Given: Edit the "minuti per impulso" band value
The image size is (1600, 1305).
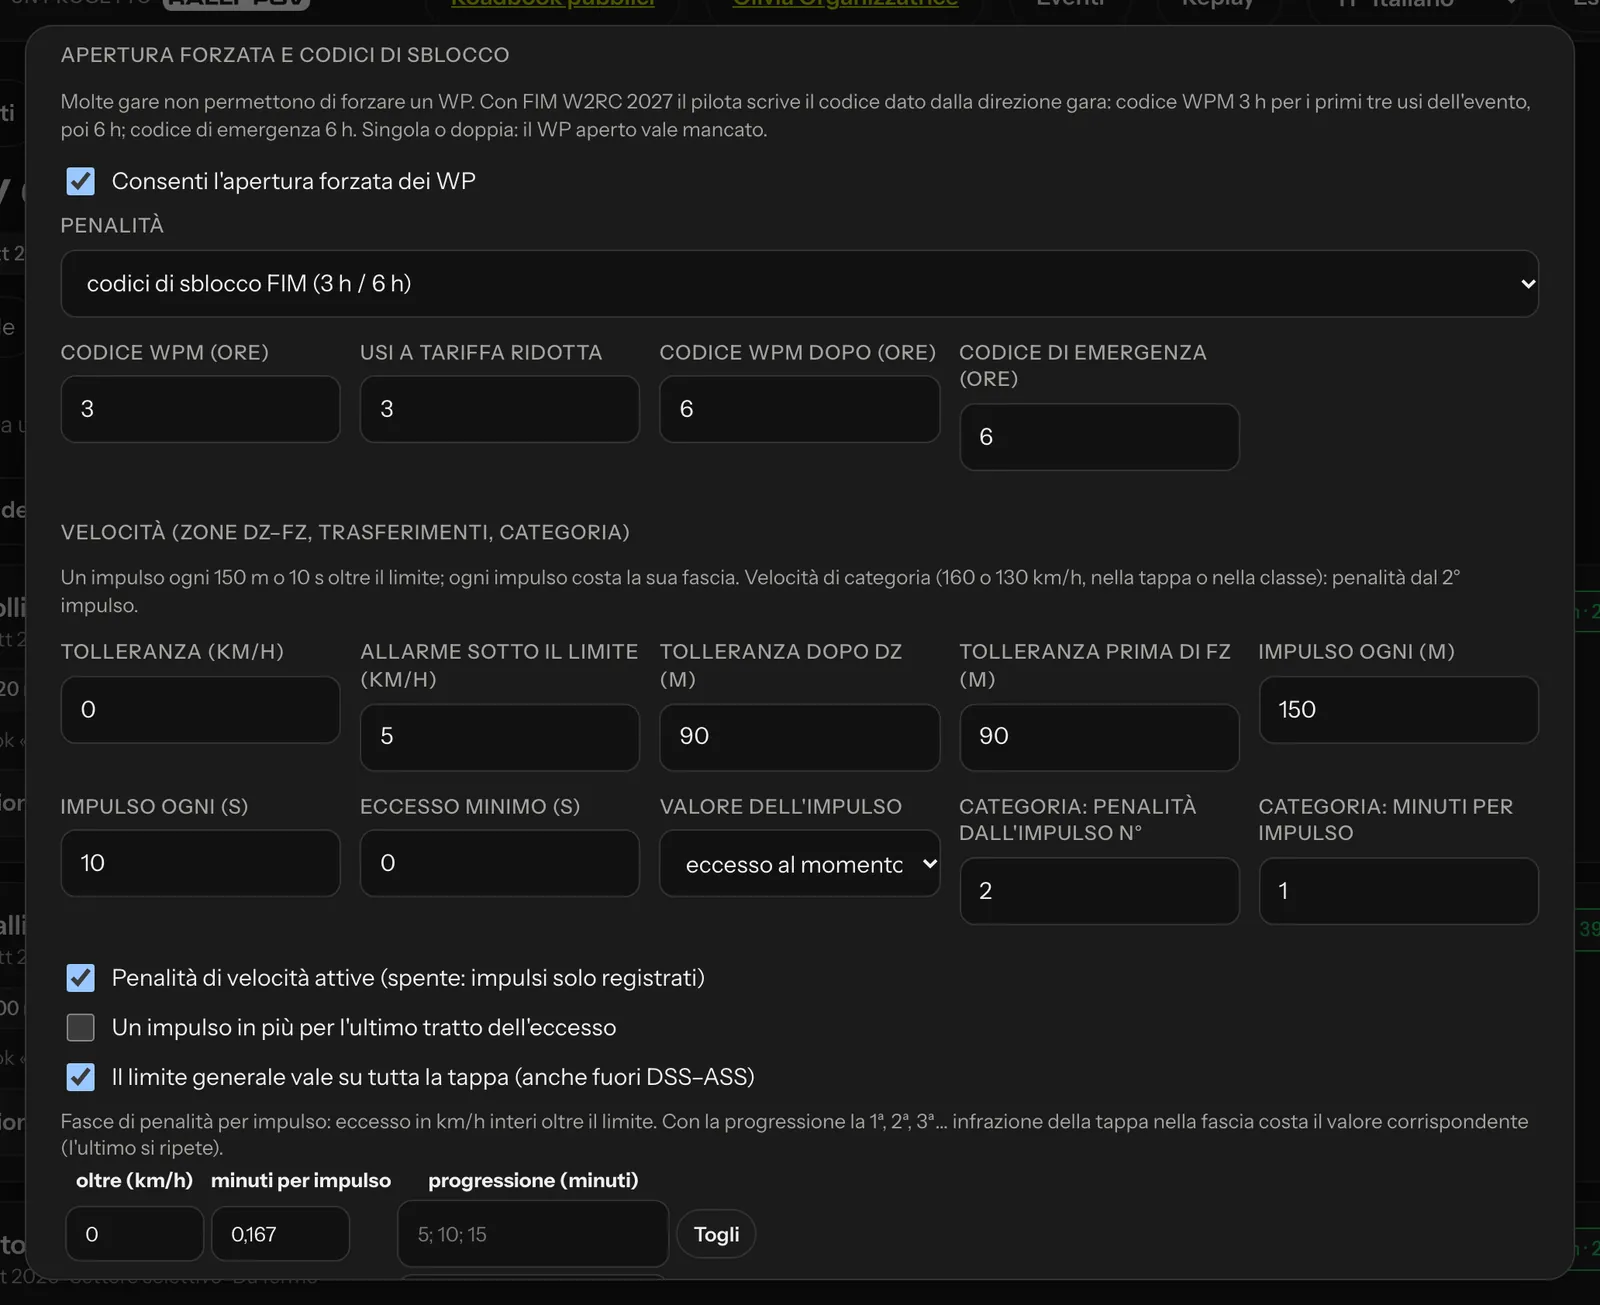Looking at the screenshot, I should (x=280, y=1234).
